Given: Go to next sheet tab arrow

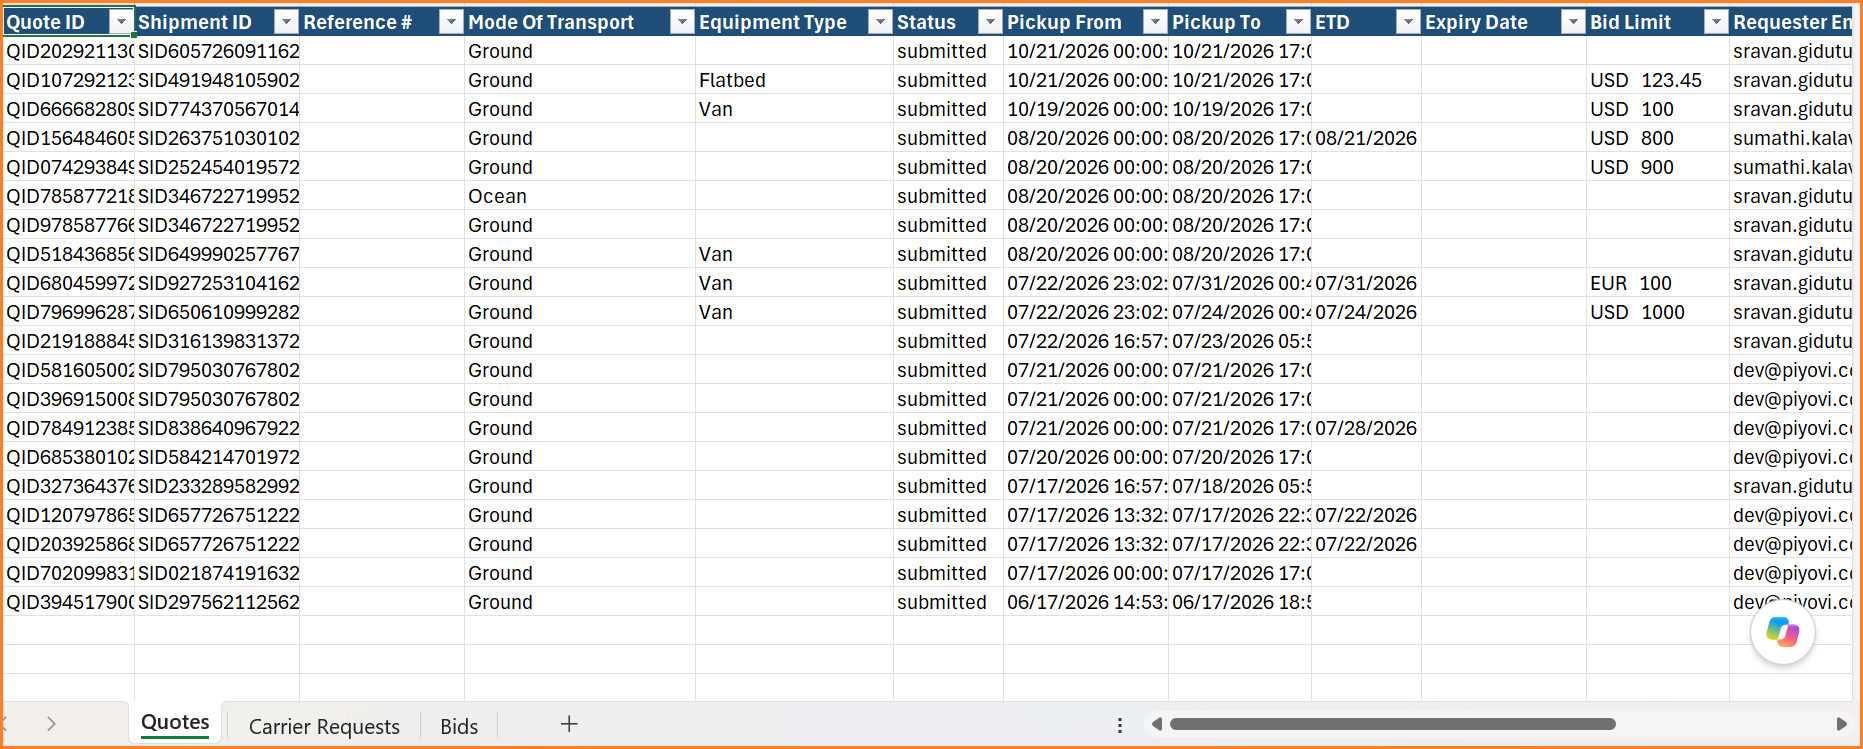Looking at the screenshot, I should [x=51, y=724].
